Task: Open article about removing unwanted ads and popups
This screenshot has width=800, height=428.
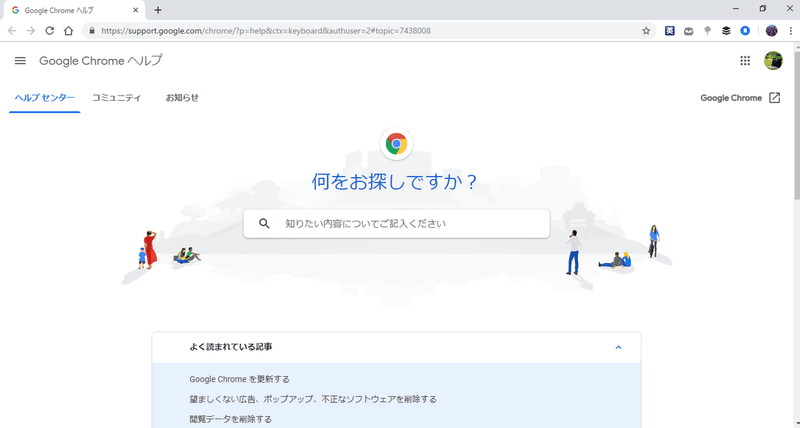Action: tap(313, 399)
